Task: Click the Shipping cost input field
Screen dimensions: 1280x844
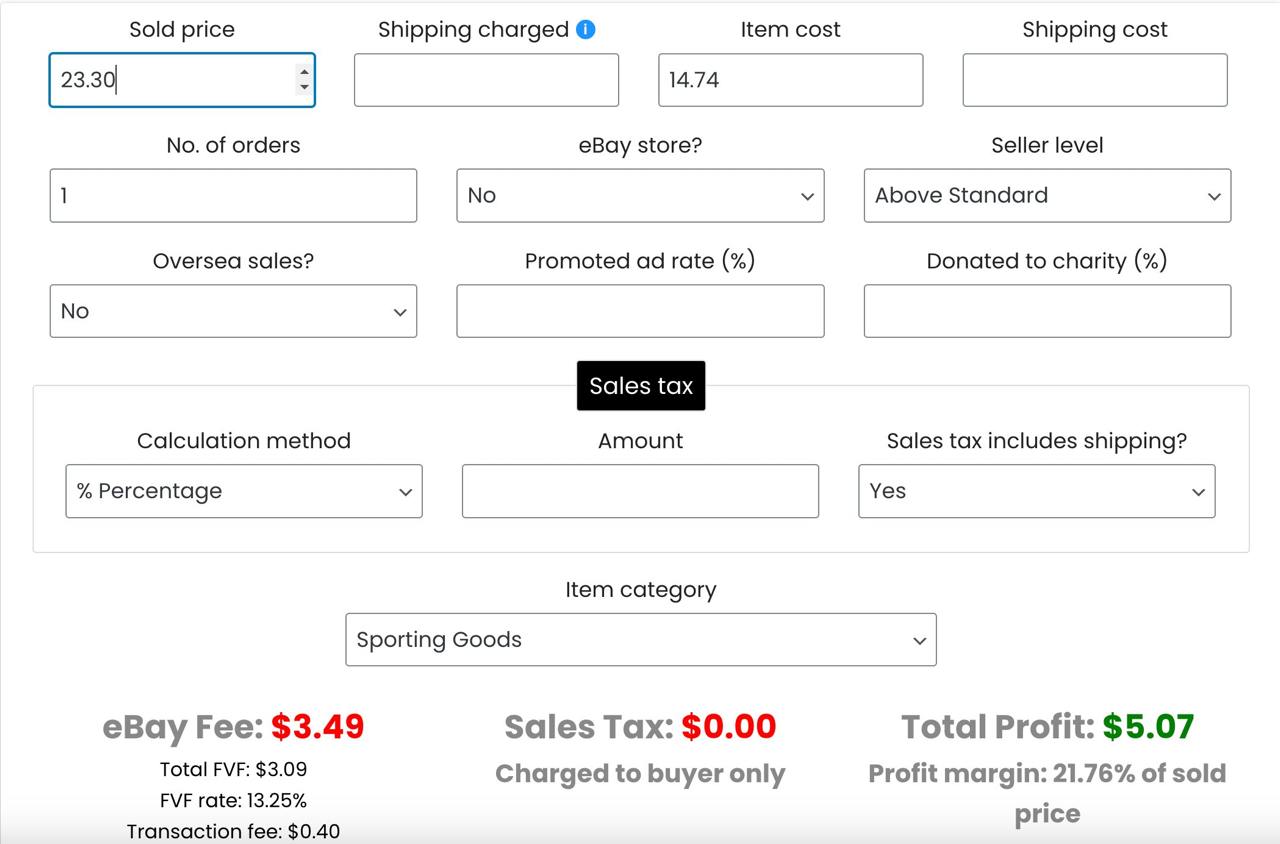Action: tap(1095, 80)
